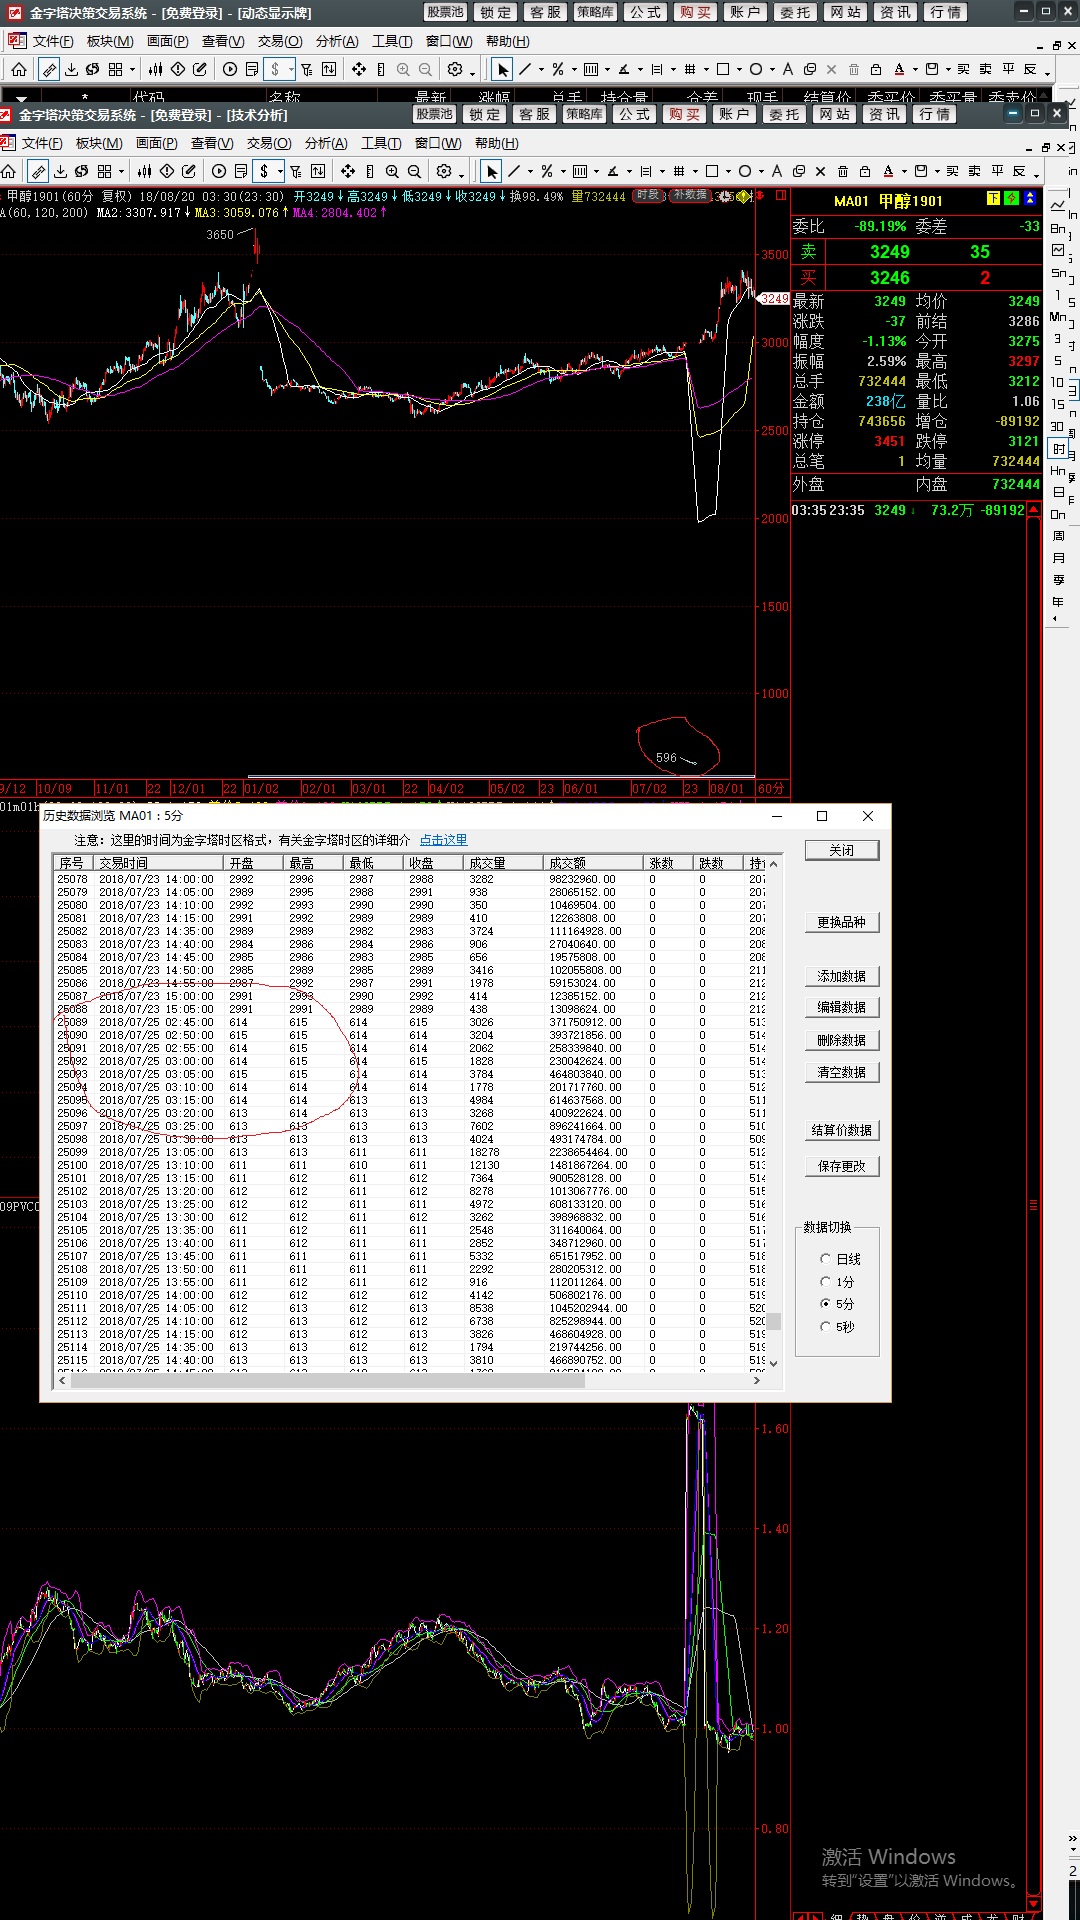Switch to 30 minute period in right sidebar
This screenshot has height=1920, width=1080.
tap(1058, 426)
